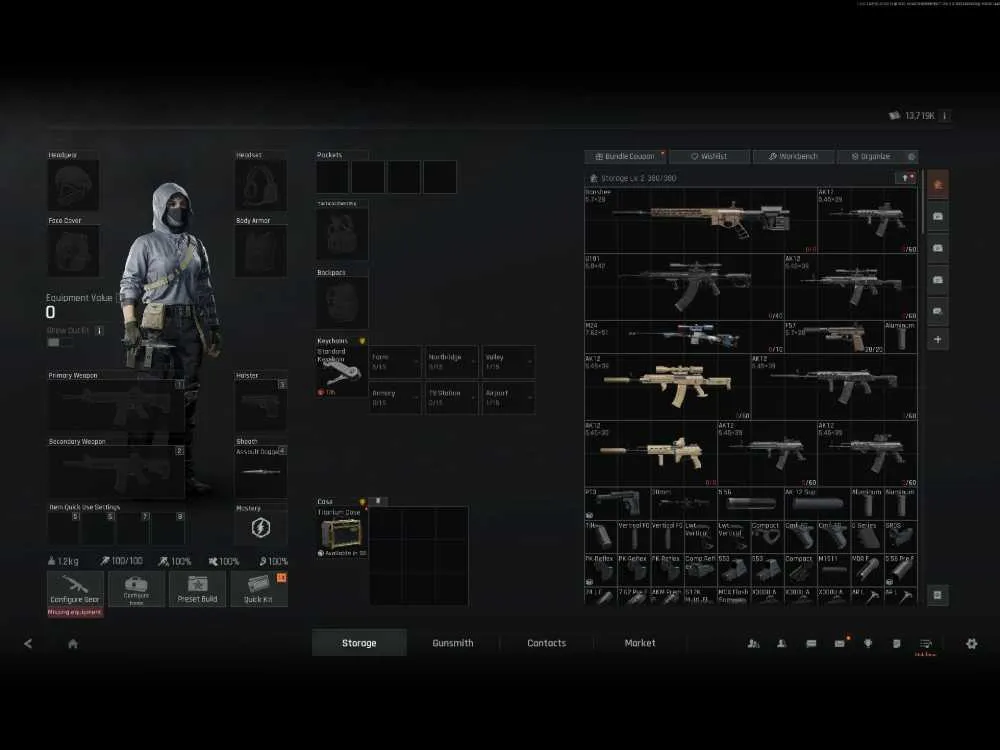Click the Configure Gear button
This screenshot has width=1000, height=750.
[75, 589]
